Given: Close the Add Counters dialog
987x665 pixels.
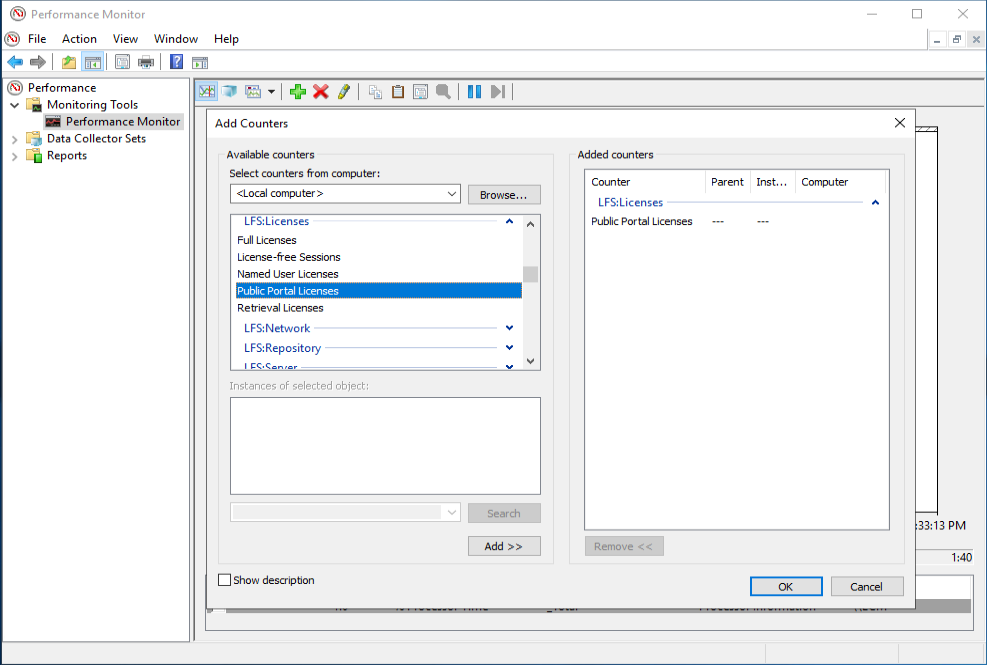Looking at the screenshot, I should click(900, 123).
